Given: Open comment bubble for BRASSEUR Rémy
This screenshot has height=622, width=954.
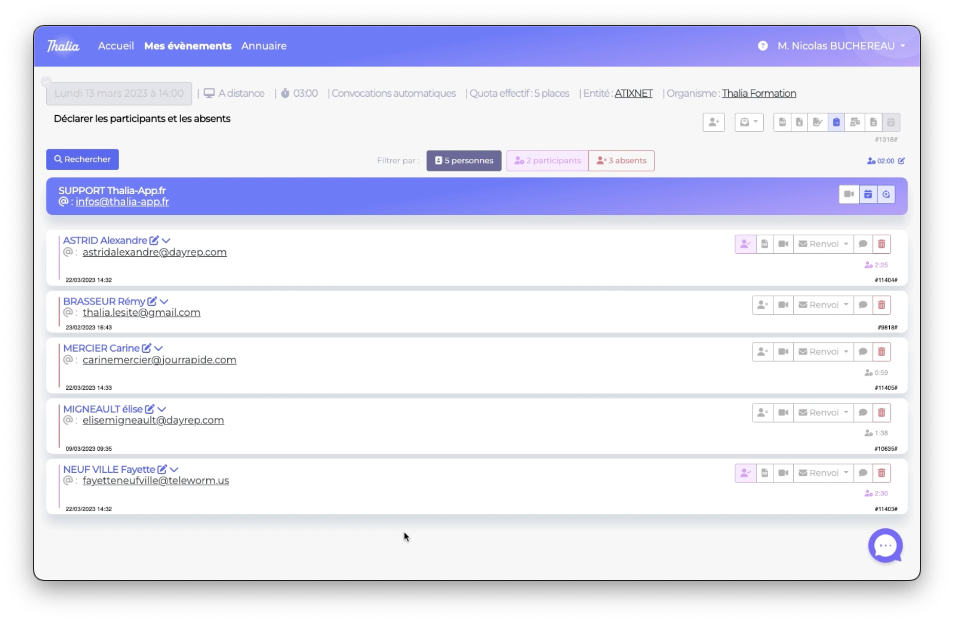Looking at the screenshot, I should pyautogui.click(x=863, y=305).
